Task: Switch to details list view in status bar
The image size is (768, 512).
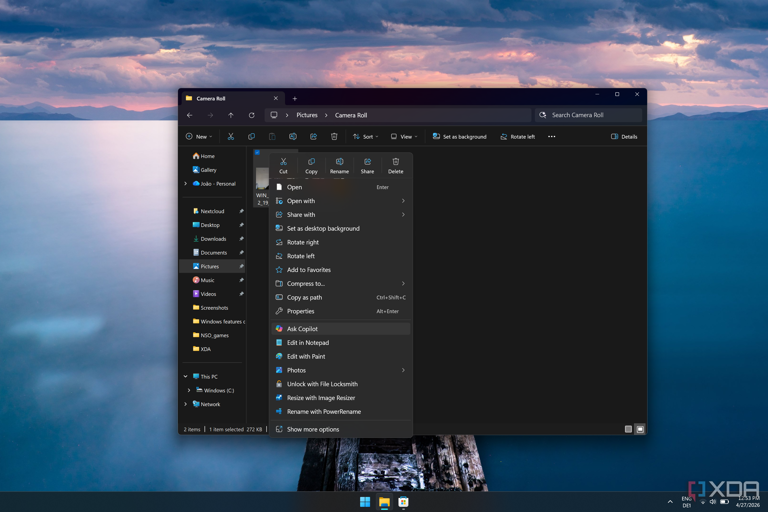Action: click(x=628, y=429)
